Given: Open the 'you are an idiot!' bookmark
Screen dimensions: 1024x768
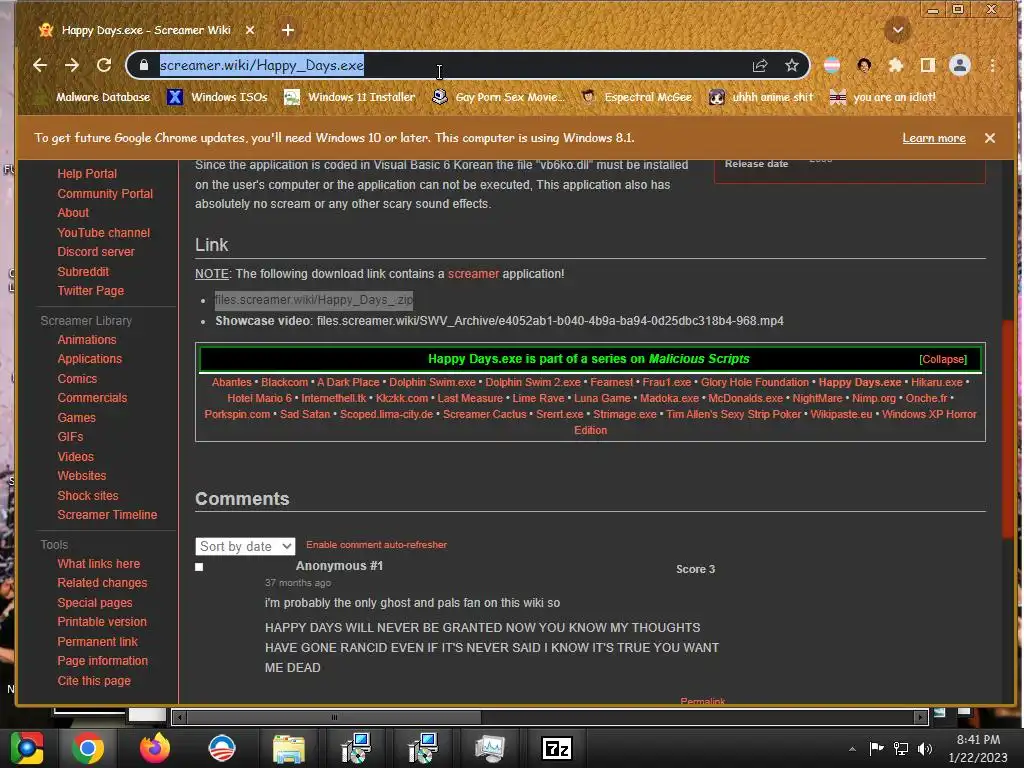Looking at the screenshot, I should 883,97.
